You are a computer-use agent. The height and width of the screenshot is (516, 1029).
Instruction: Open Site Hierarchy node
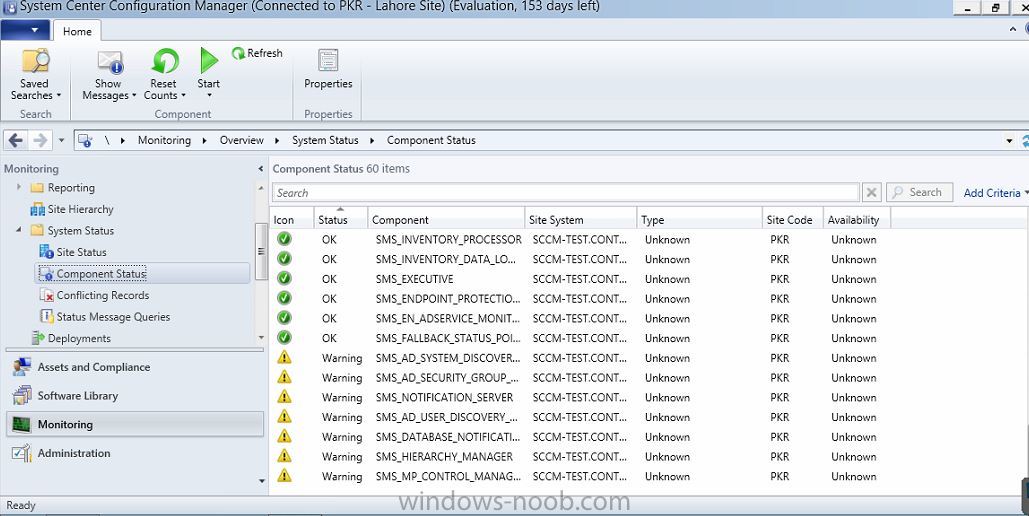pos(72,209)
